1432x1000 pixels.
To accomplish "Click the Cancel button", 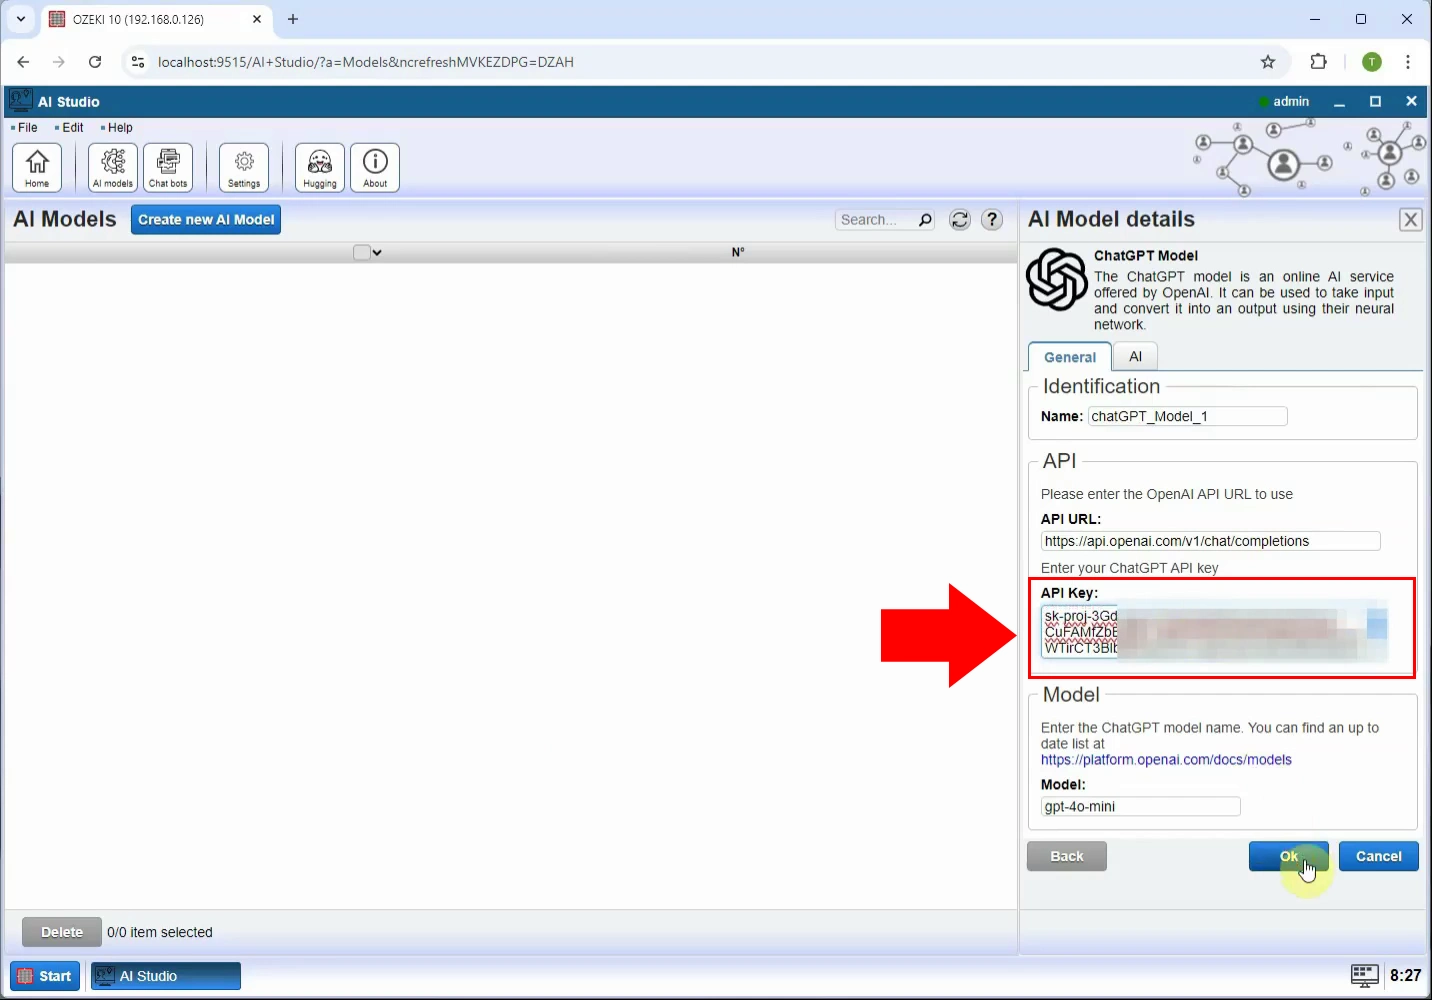I will pyautogui.click(x=1378, y=856).
